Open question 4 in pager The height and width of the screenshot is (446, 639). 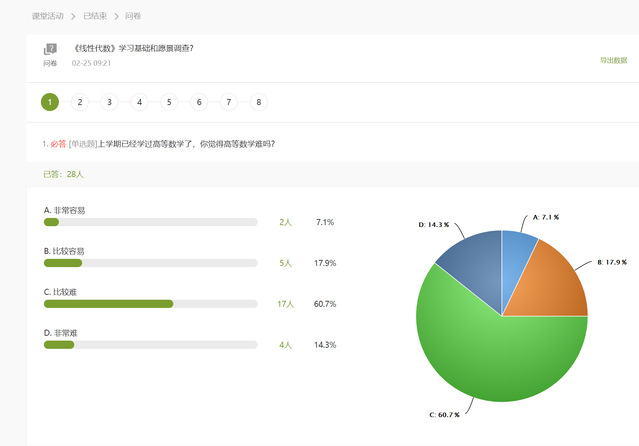pos(139,102)
